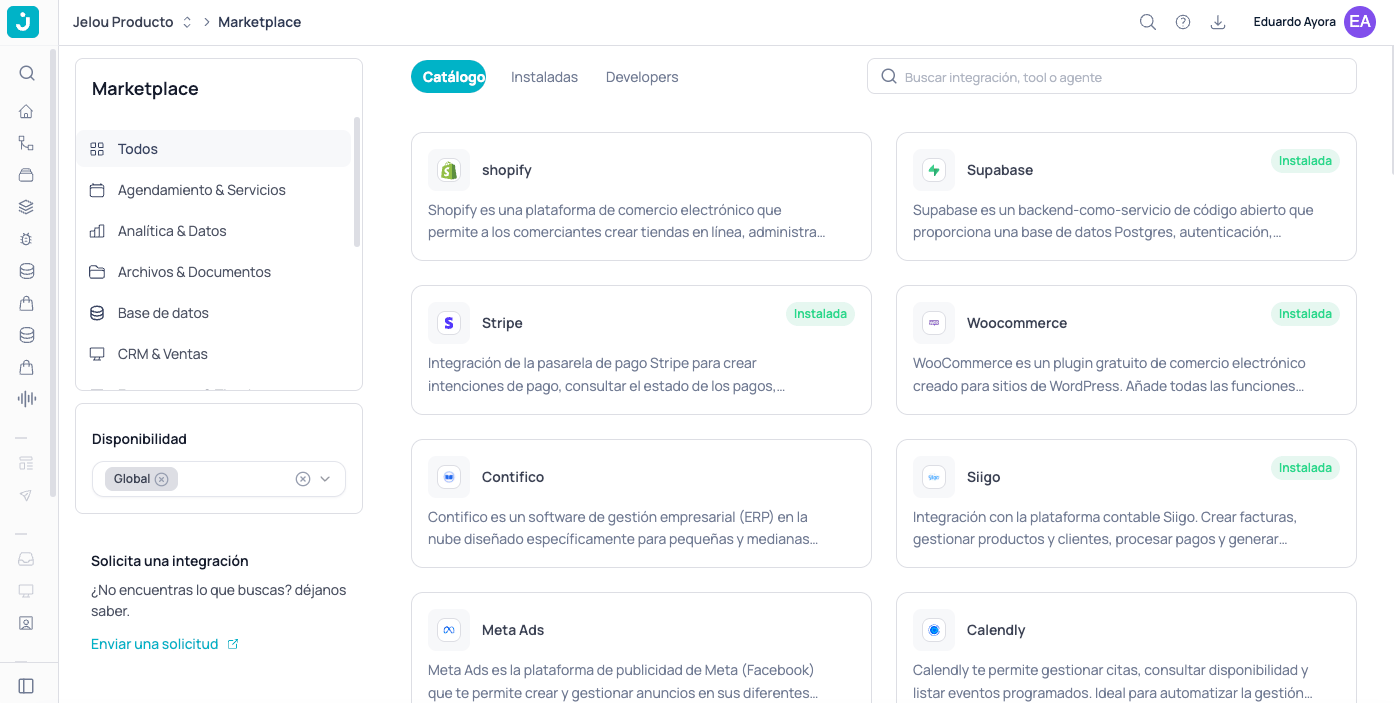
Task: Click the Supabase logo icon
Action: (x=934, y=170)
